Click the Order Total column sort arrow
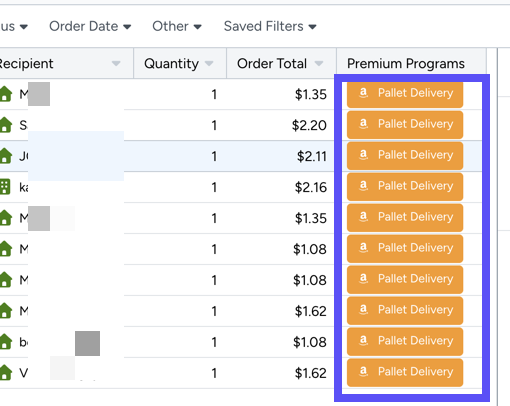 pos(319,63)
